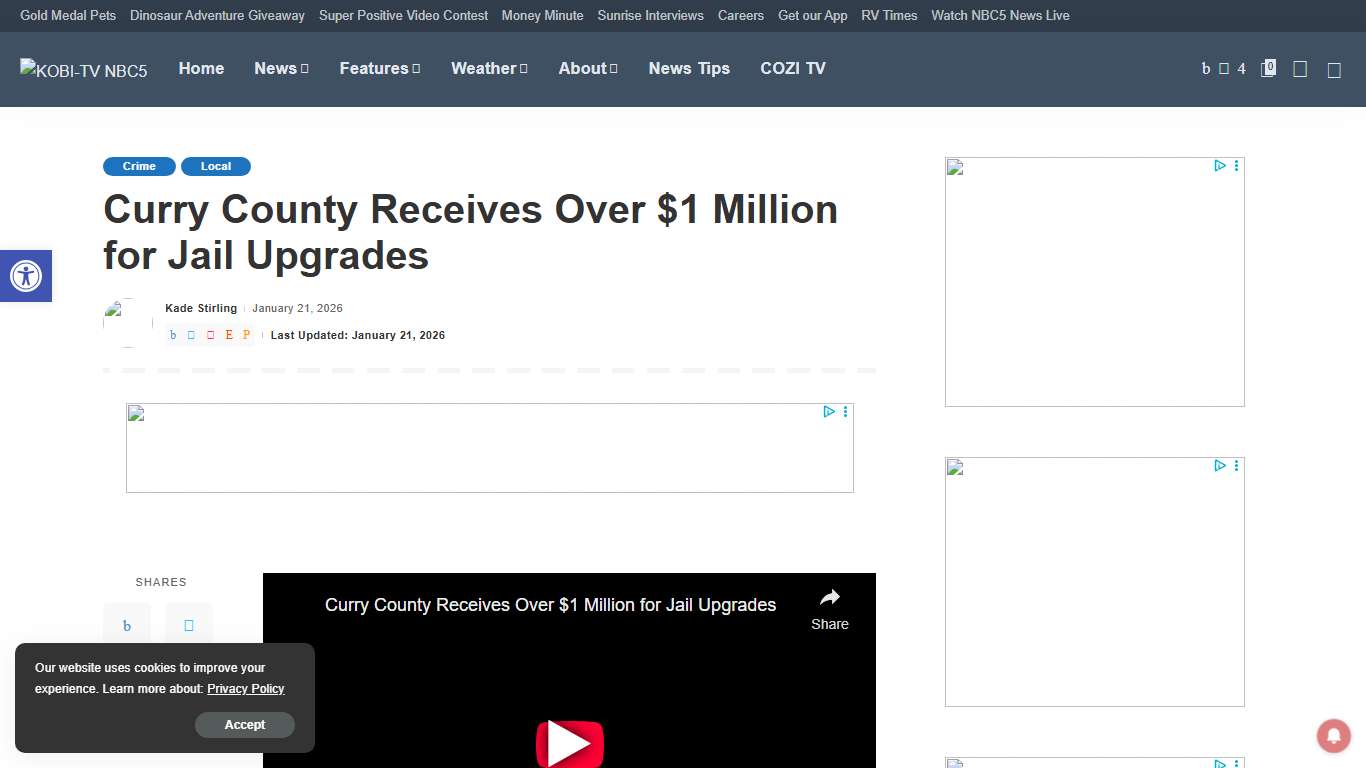Screen dimensions: 1366x768
Task: Share the article on Twitter
Action: [190, 335]
